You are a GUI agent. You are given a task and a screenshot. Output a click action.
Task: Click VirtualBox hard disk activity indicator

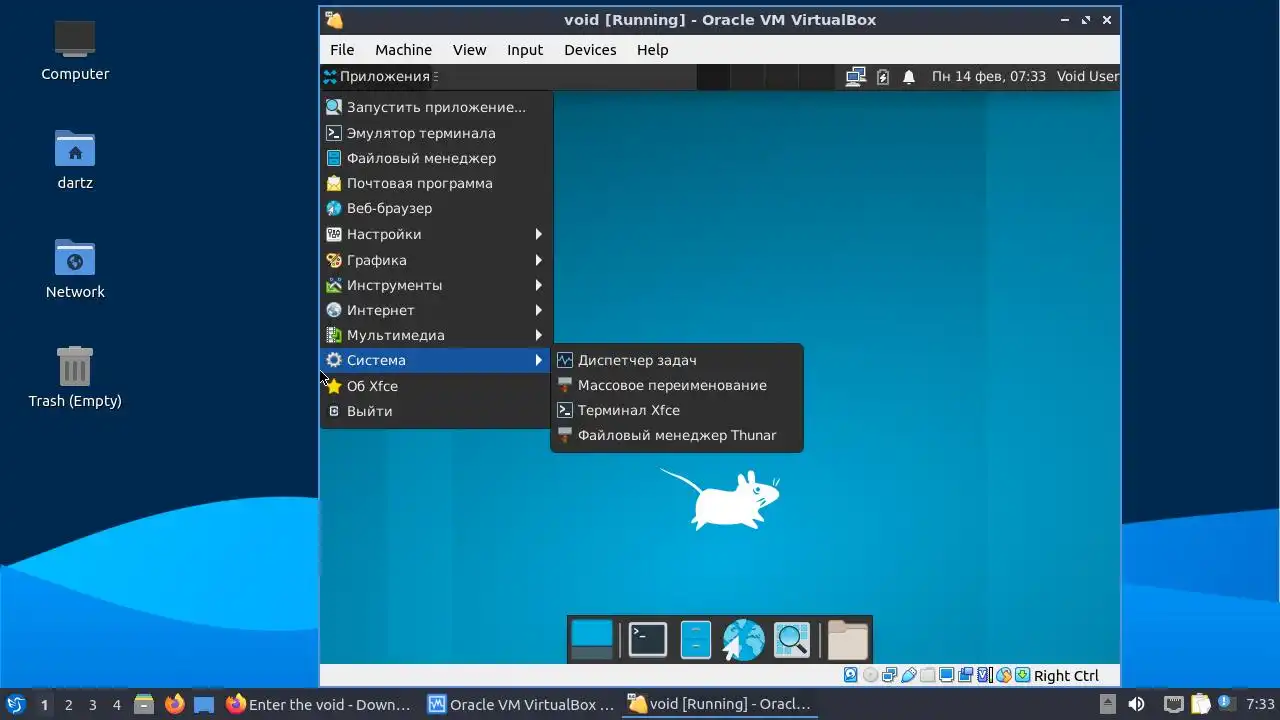click(850, 675)
